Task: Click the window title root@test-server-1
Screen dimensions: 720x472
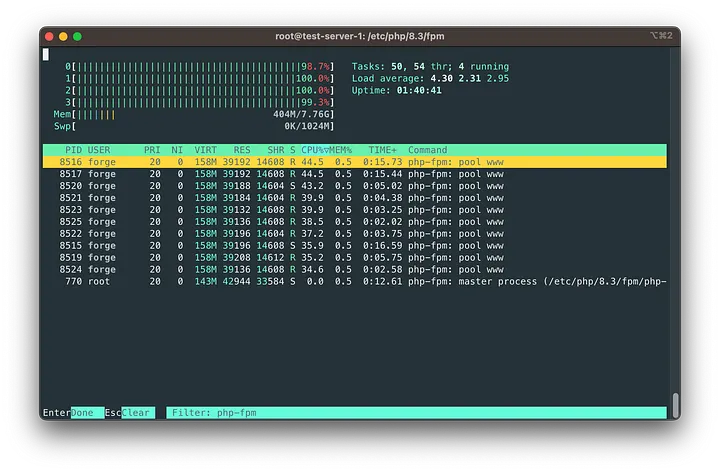Action: tap(360, 36)
